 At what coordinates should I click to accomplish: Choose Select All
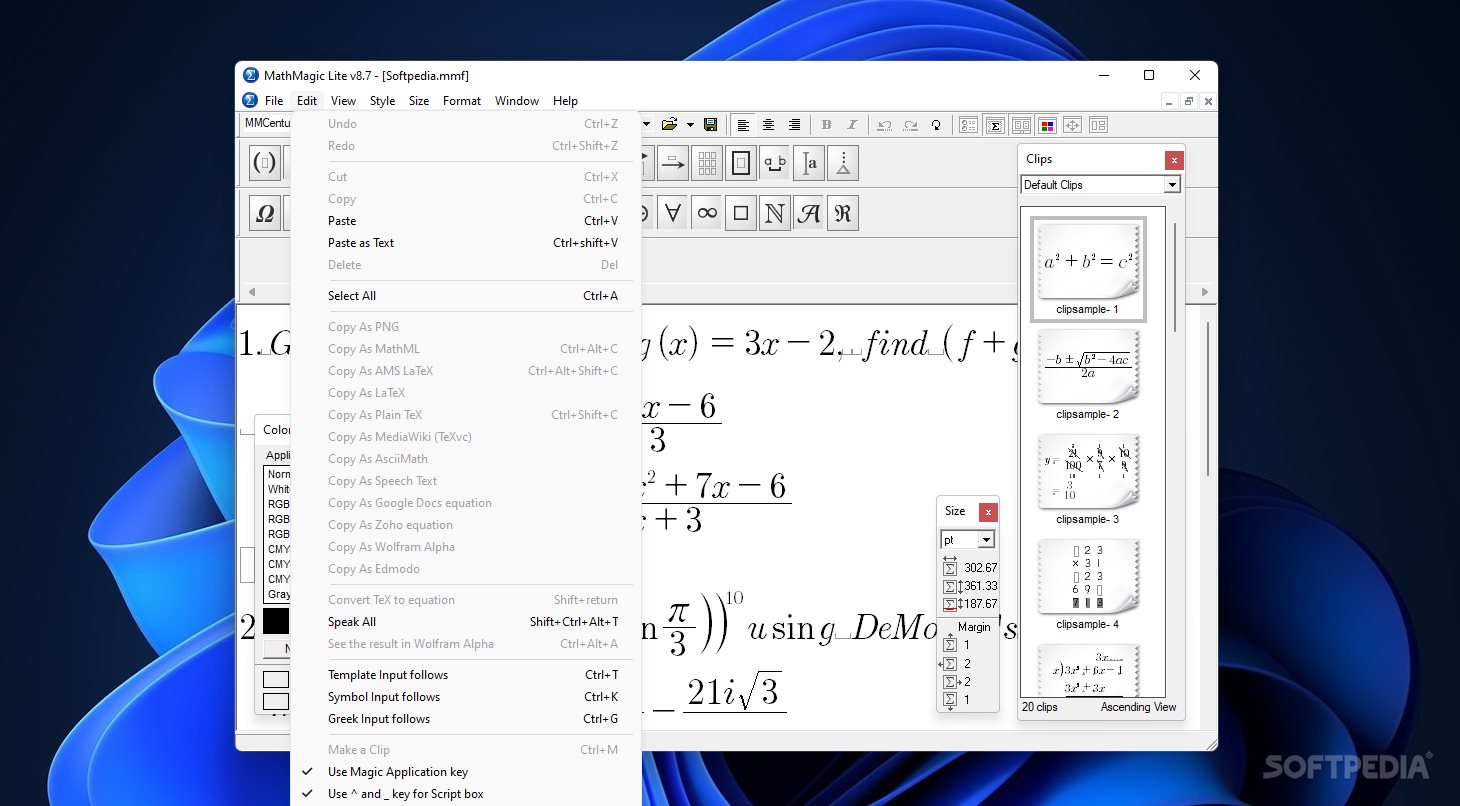(466, 296)
